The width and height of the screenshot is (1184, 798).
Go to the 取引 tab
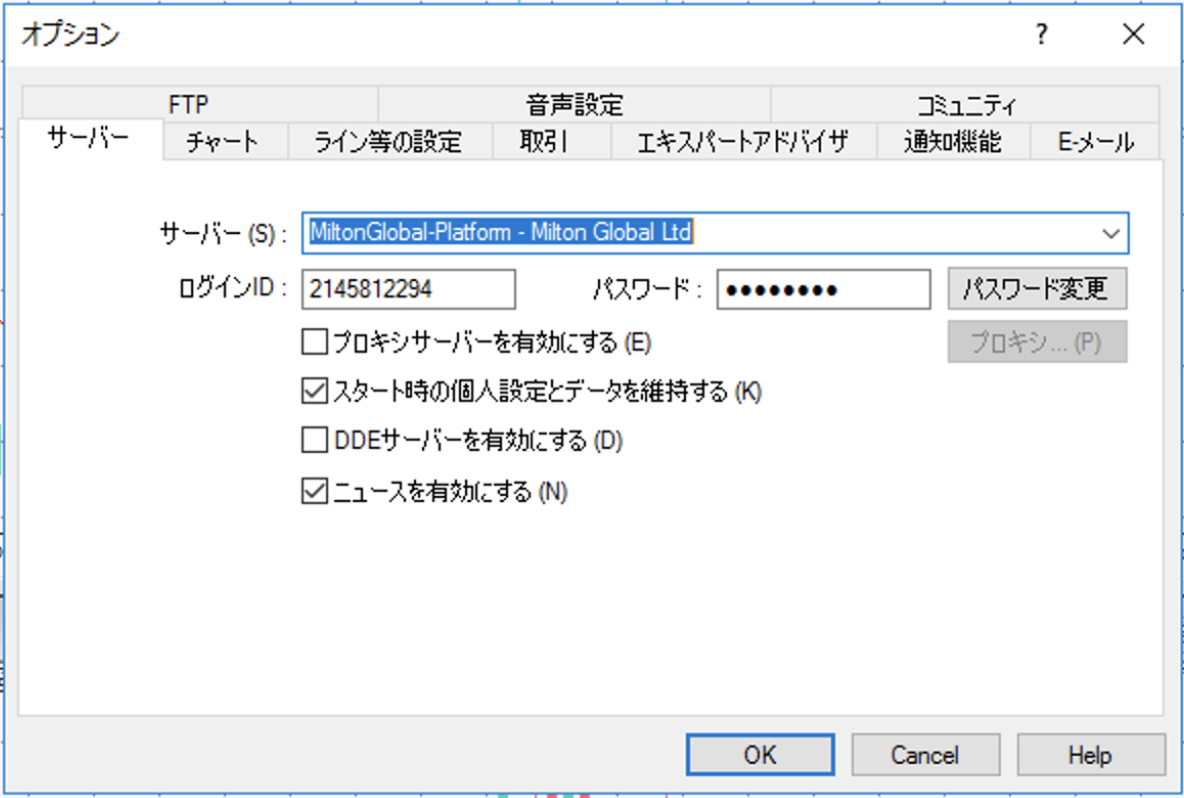click(x=551, y=141)
